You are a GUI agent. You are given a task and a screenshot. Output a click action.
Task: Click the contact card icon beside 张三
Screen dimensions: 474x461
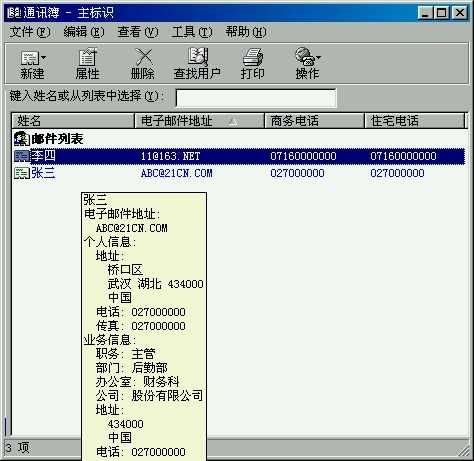tap(22, 173)
